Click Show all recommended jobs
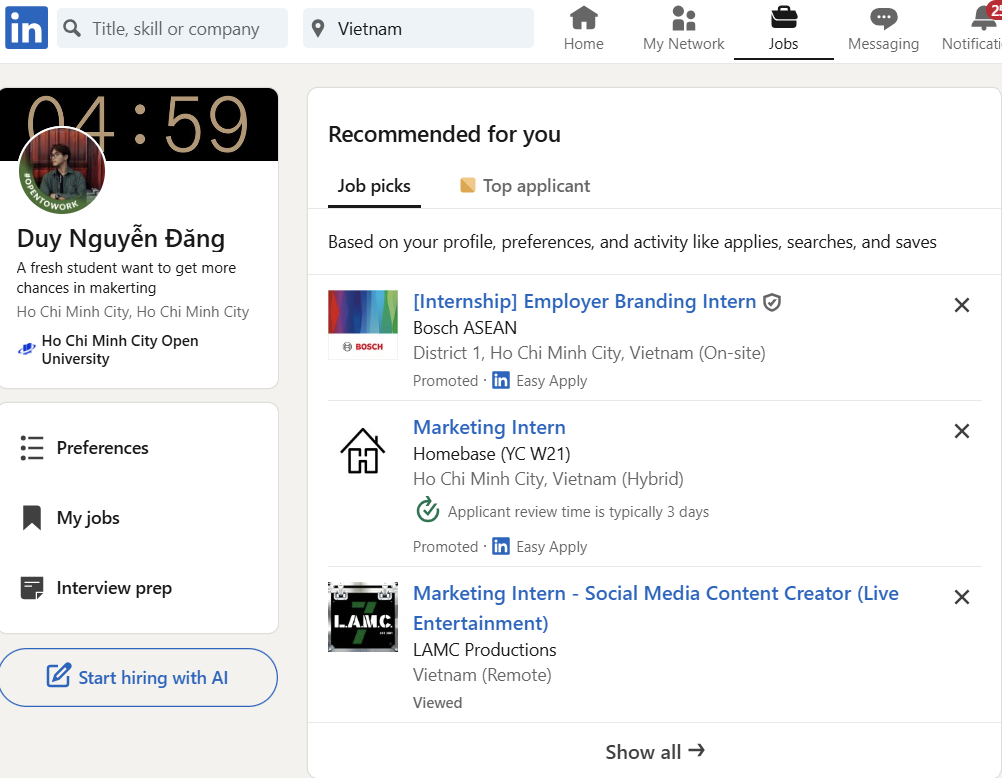Screen dimensions: 1002x778 (x=654, y=752)
